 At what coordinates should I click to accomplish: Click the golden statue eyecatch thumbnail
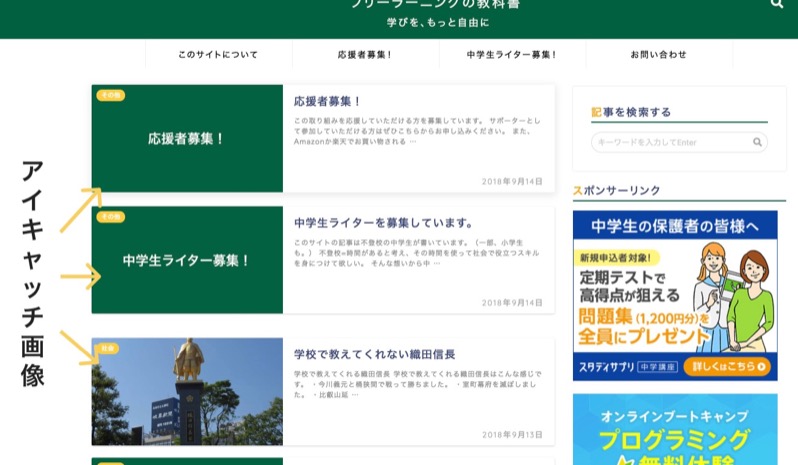point(187,392)
